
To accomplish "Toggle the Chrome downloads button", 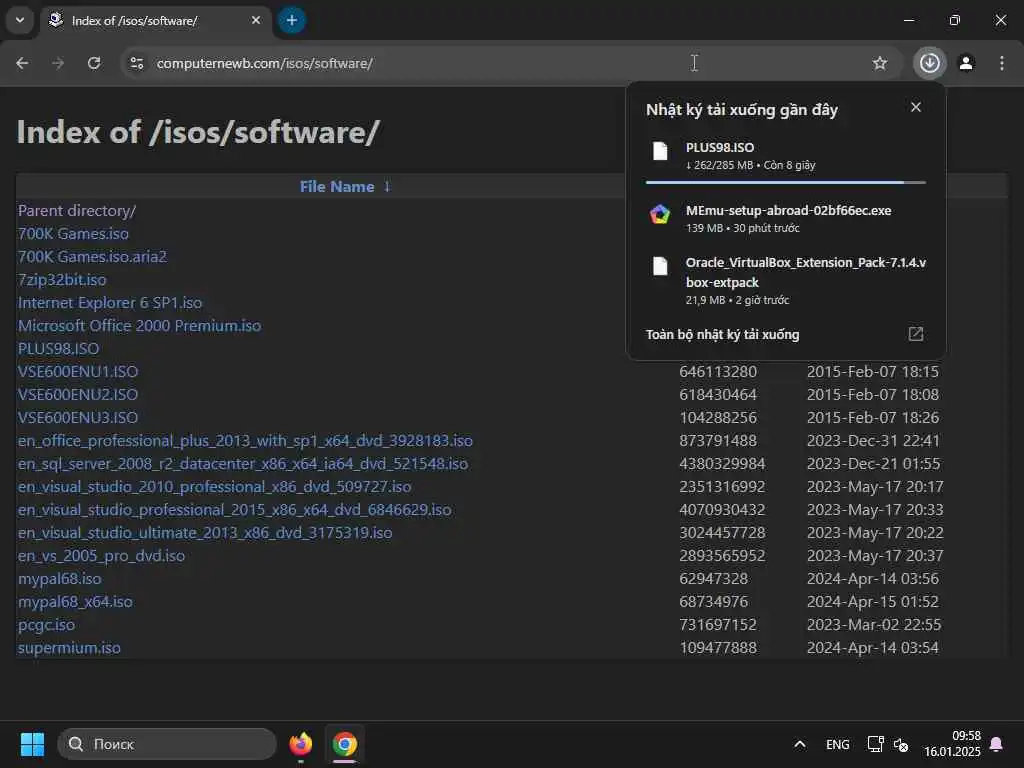I will pyautogui.click(x=929, y=63).
